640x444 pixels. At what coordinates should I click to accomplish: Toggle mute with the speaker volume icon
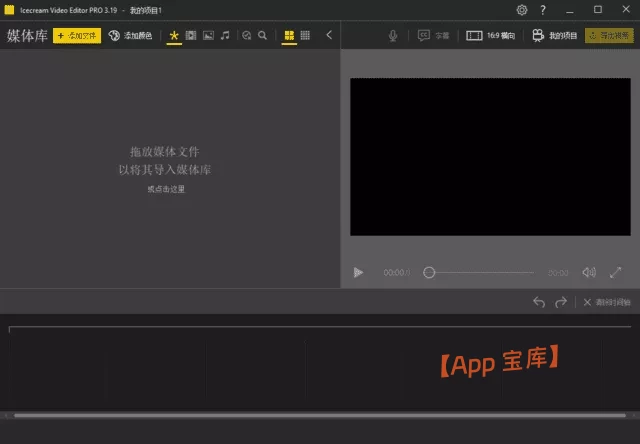pyautogui.click(x=589, y=272)
